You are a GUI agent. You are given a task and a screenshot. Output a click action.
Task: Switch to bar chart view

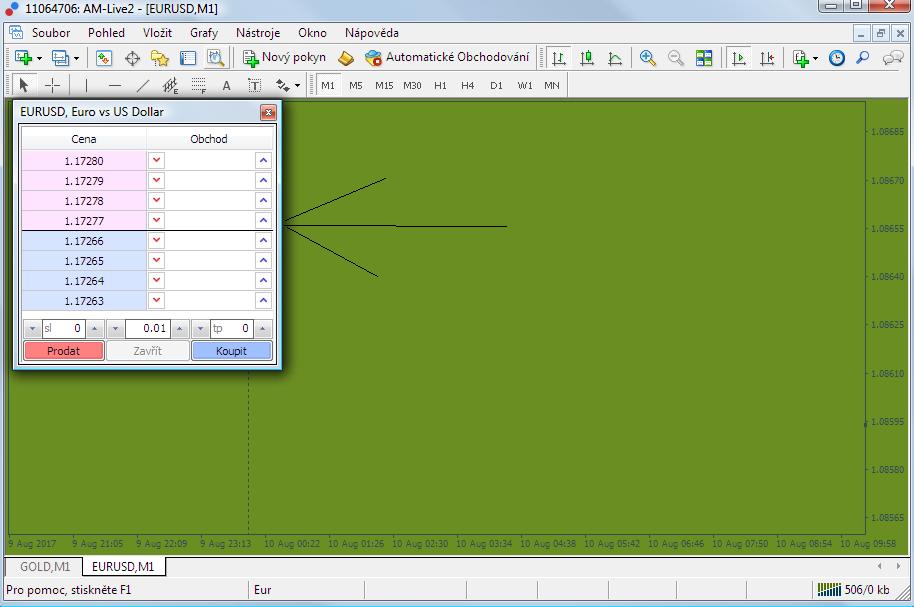(559, 58)
